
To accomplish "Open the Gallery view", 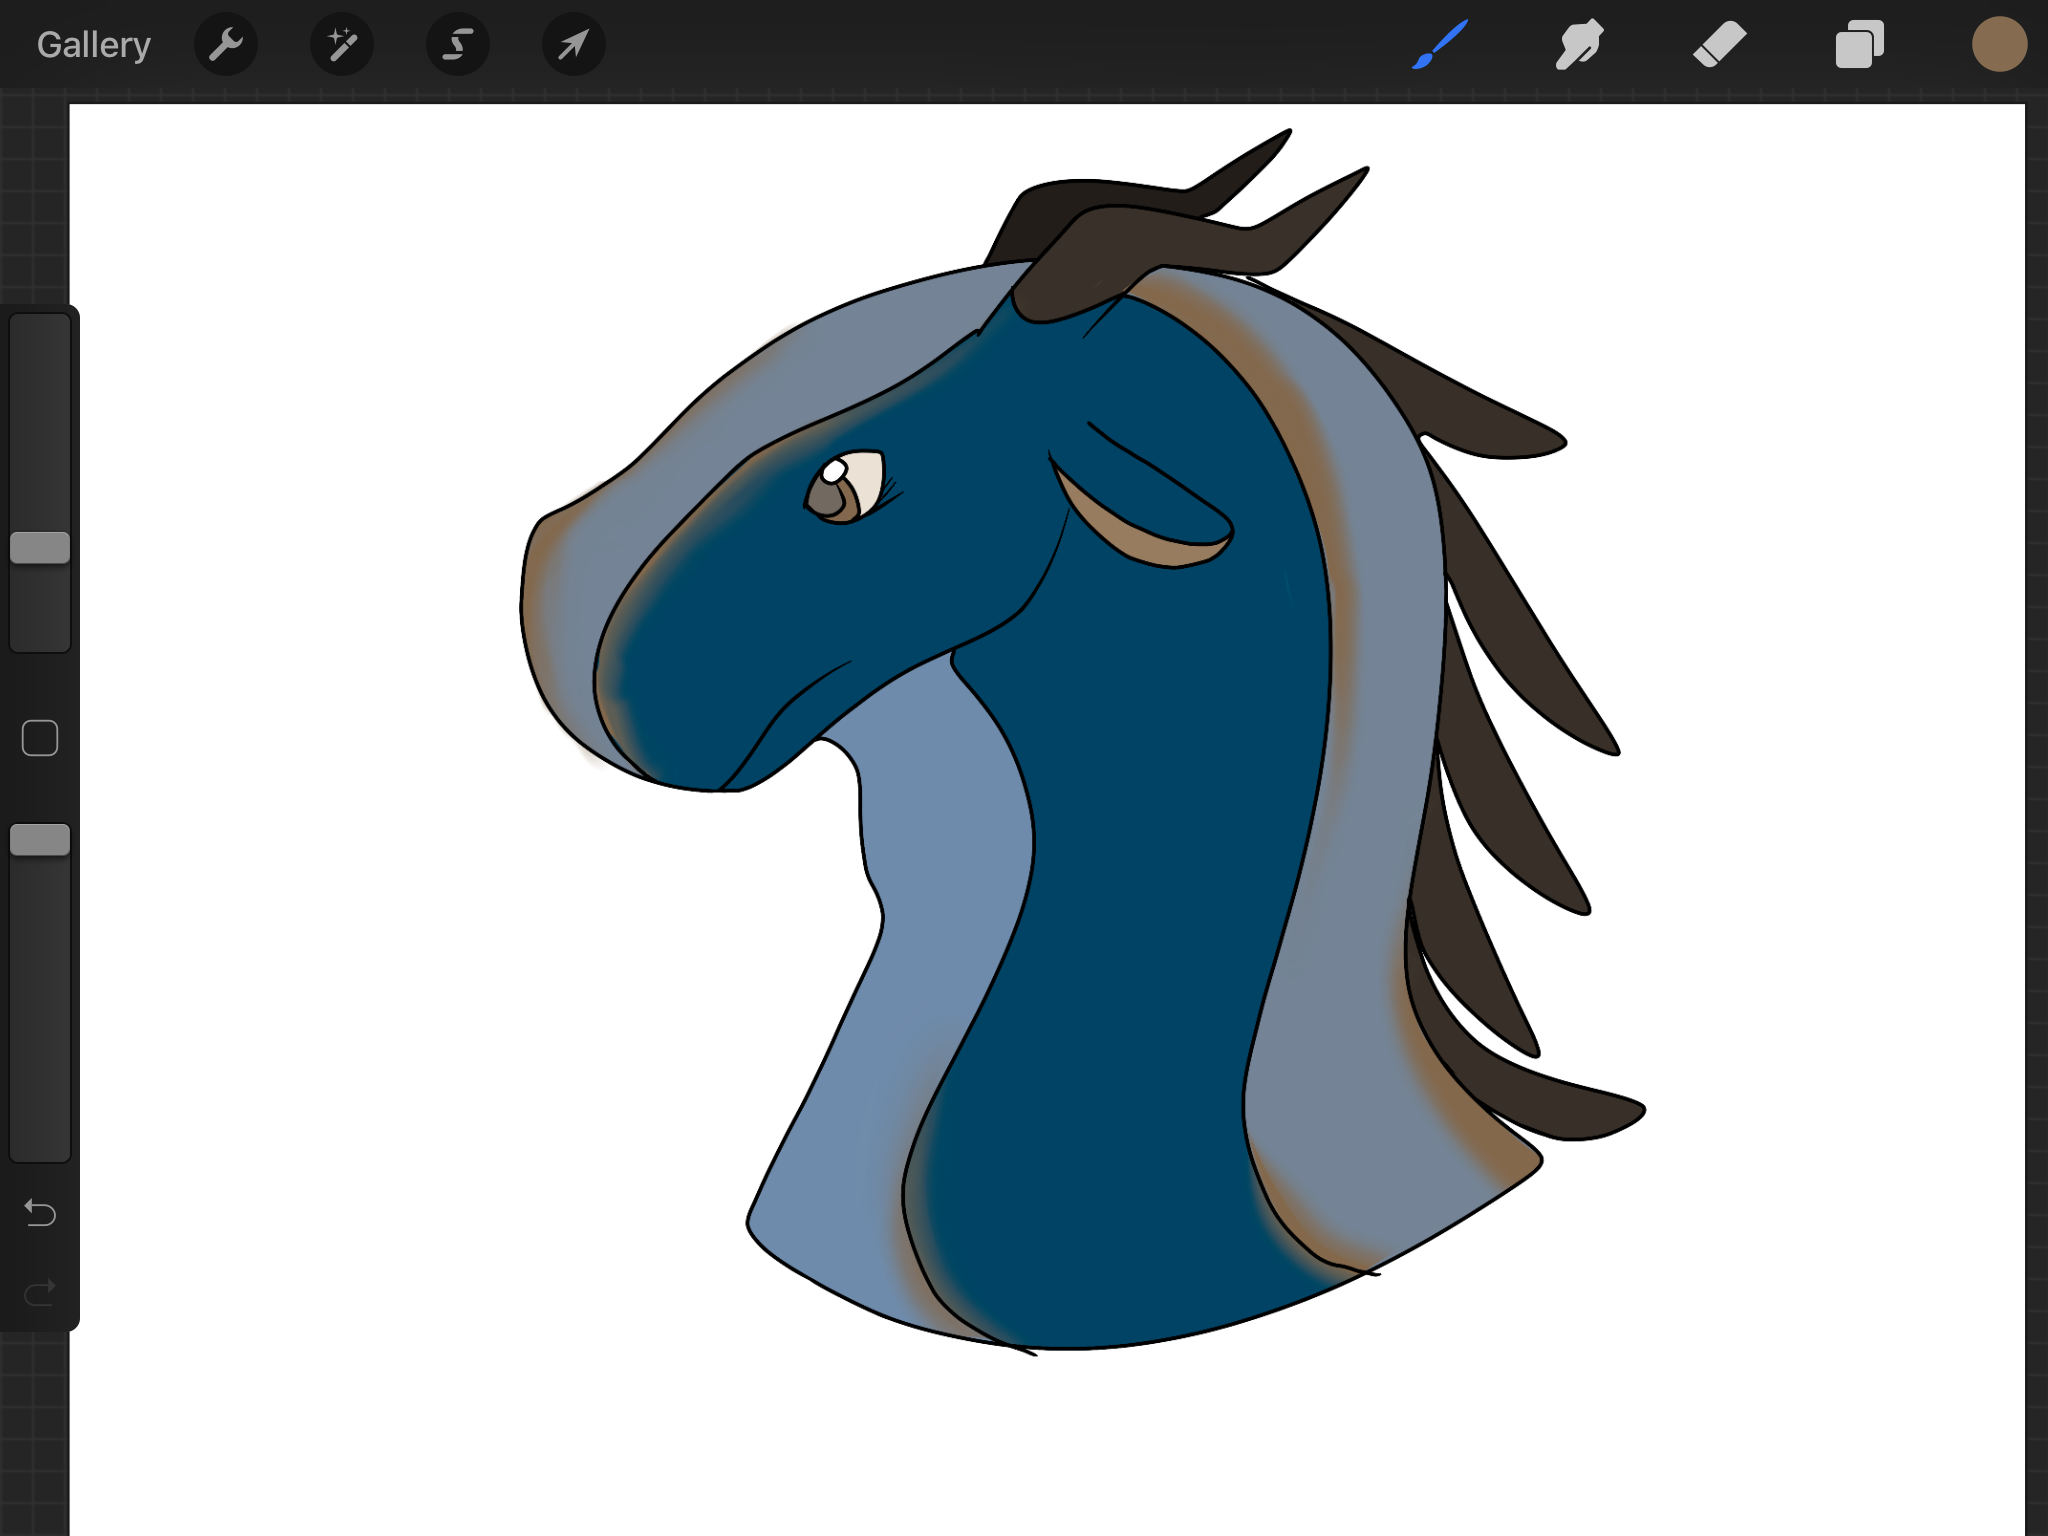I will tap(93, 45).
